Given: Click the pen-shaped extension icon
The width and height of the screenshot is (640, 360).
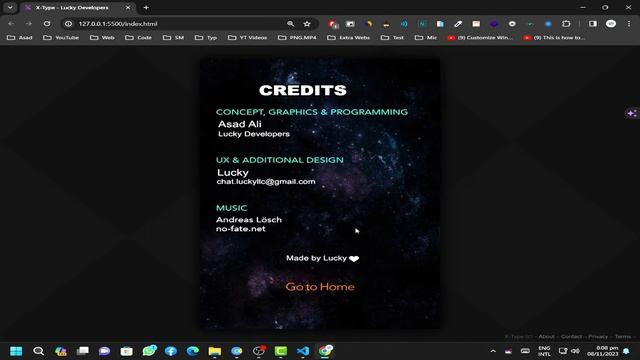Looking at the screenshot, I should [458, 24].
